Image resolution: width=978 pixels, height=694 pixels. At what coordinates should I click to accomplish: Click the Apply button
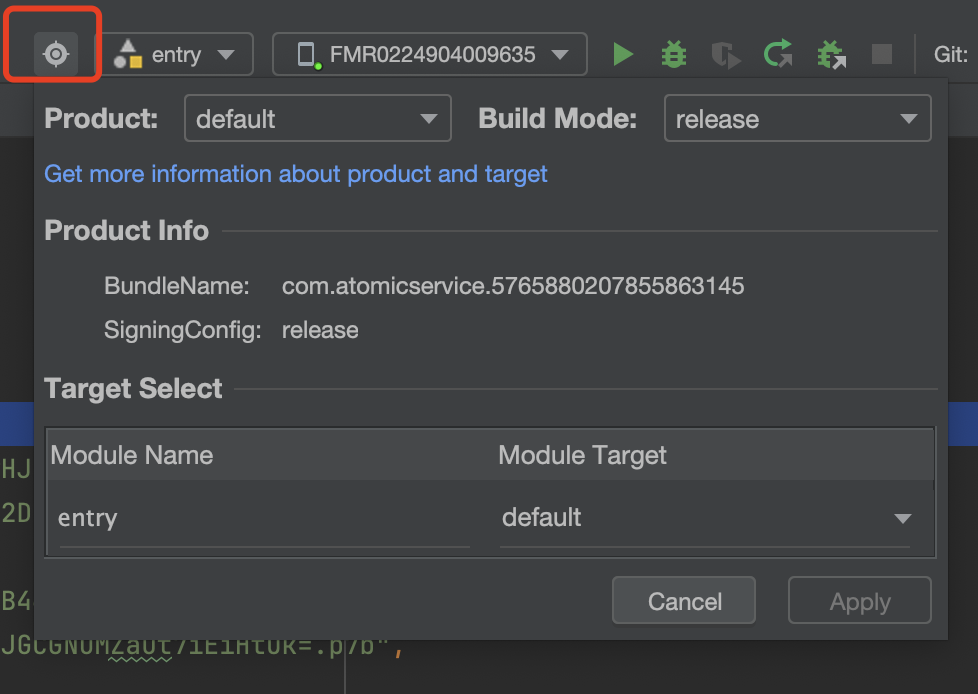pyautogui.click(x=859, y=600)
